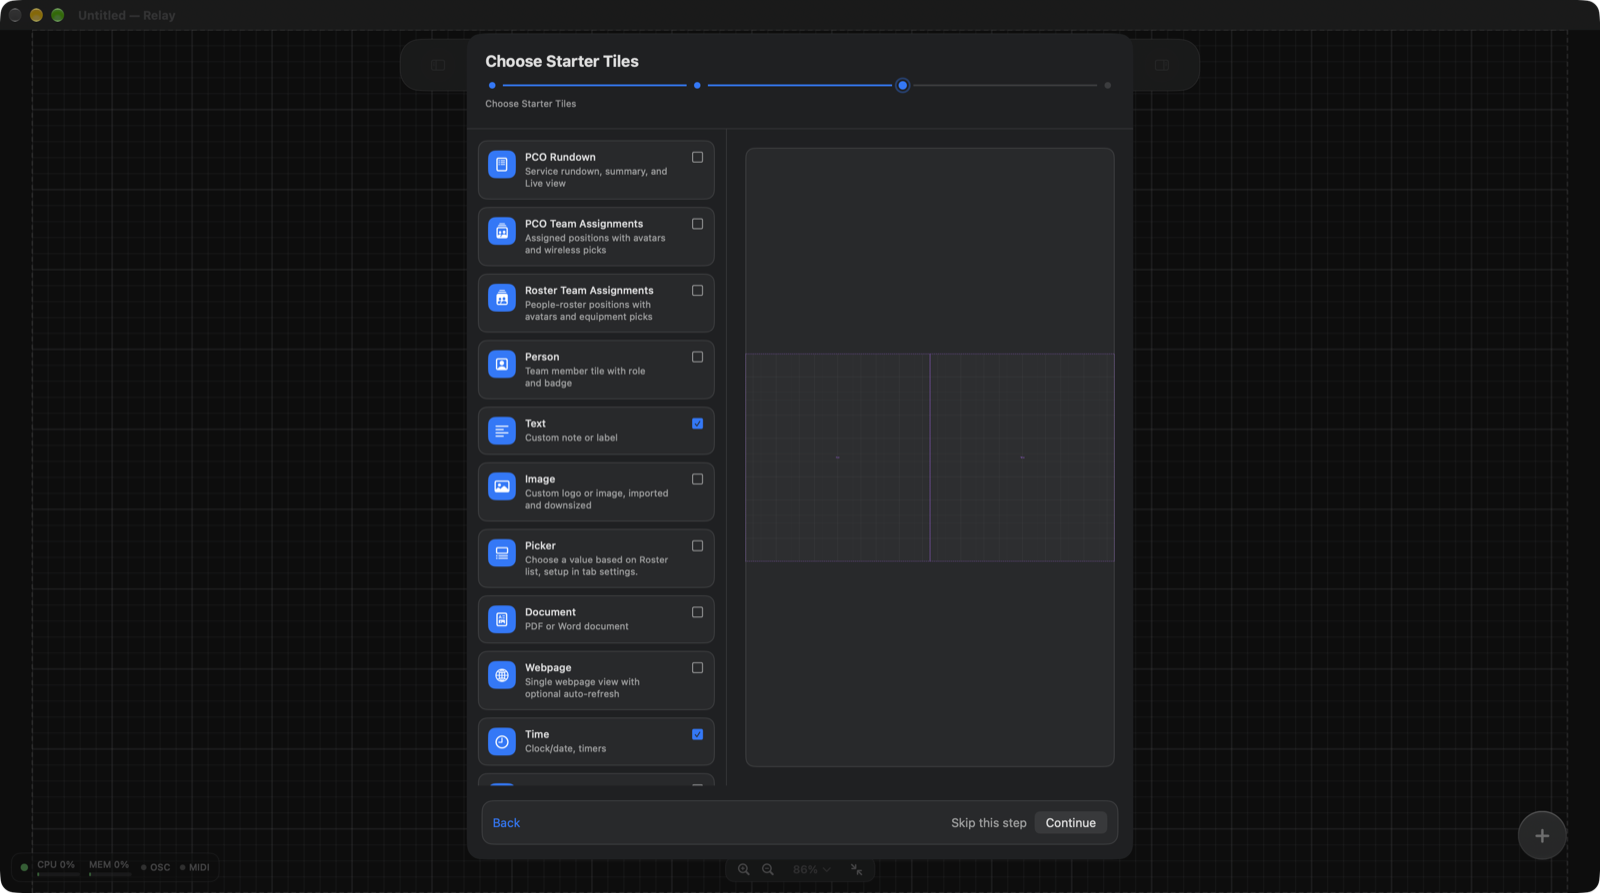Screen dimensions: 1600x893
Task: Open the 86% zoom level dropdown
Action: (812, 869)
